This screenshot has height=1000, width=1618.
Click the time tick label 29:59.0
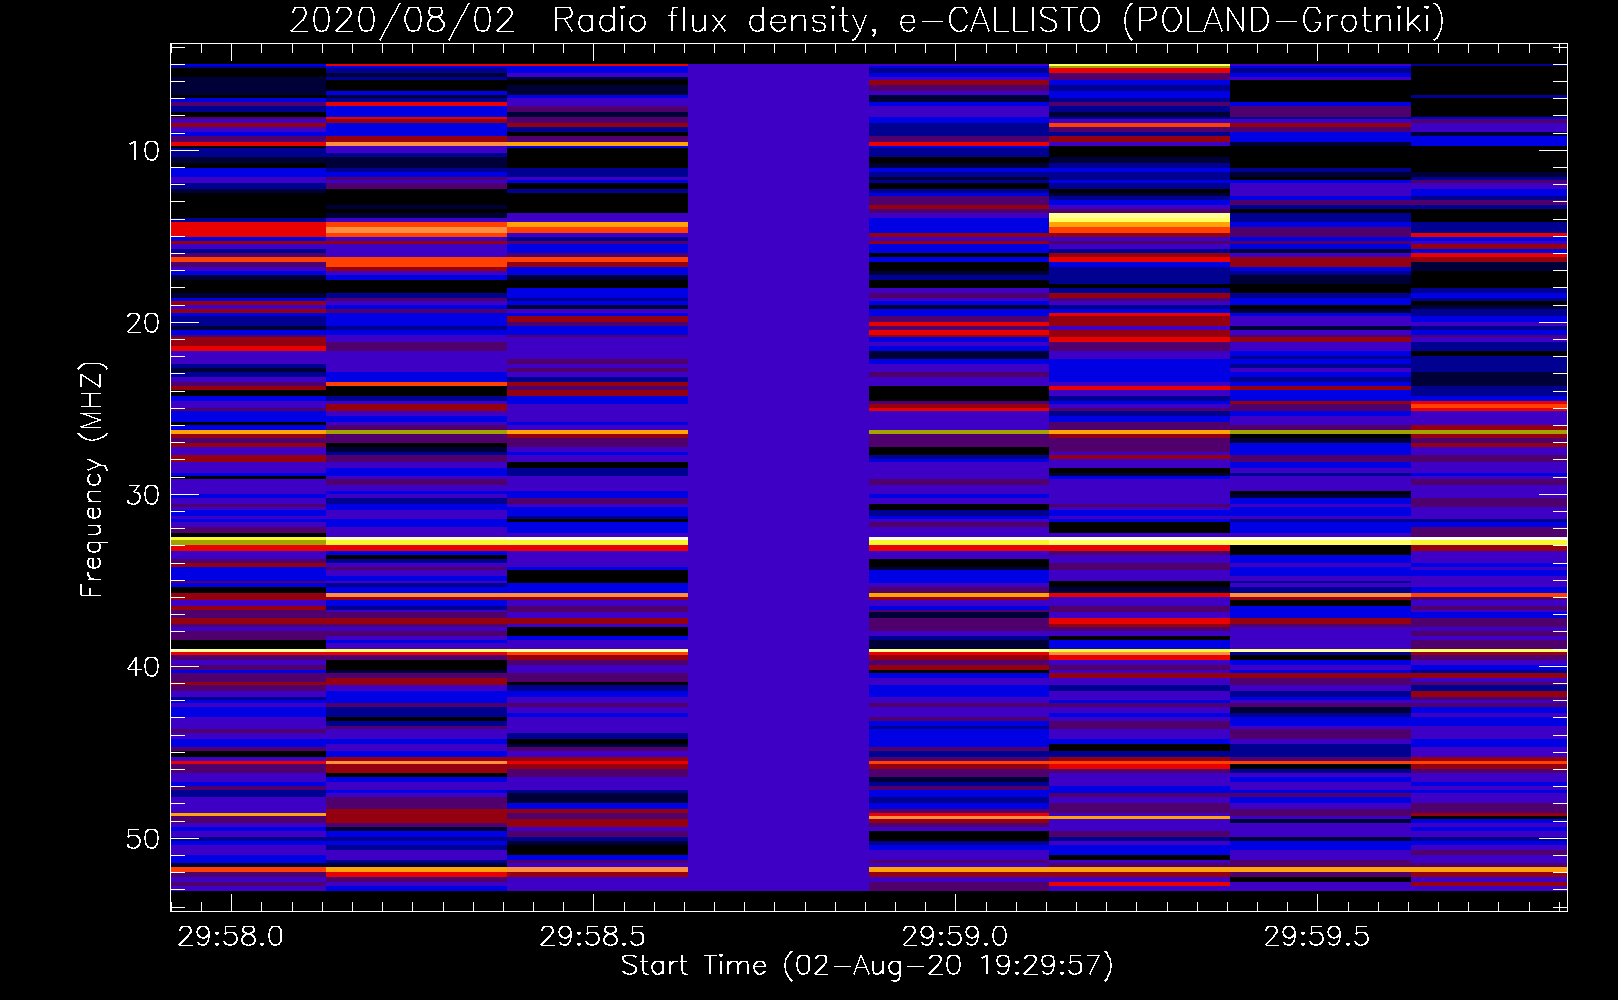click(x=955, y=937)
